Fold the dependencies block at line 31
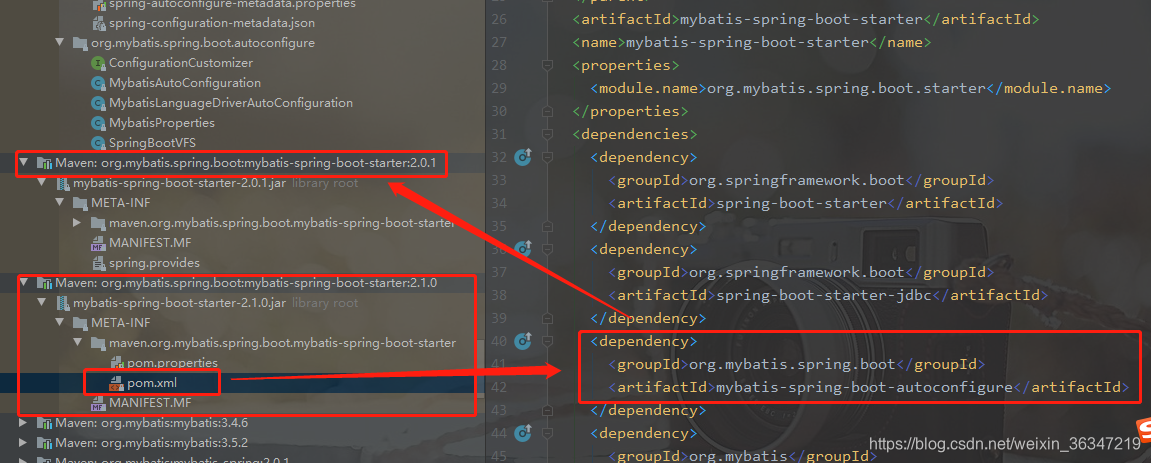 point(548,134)
